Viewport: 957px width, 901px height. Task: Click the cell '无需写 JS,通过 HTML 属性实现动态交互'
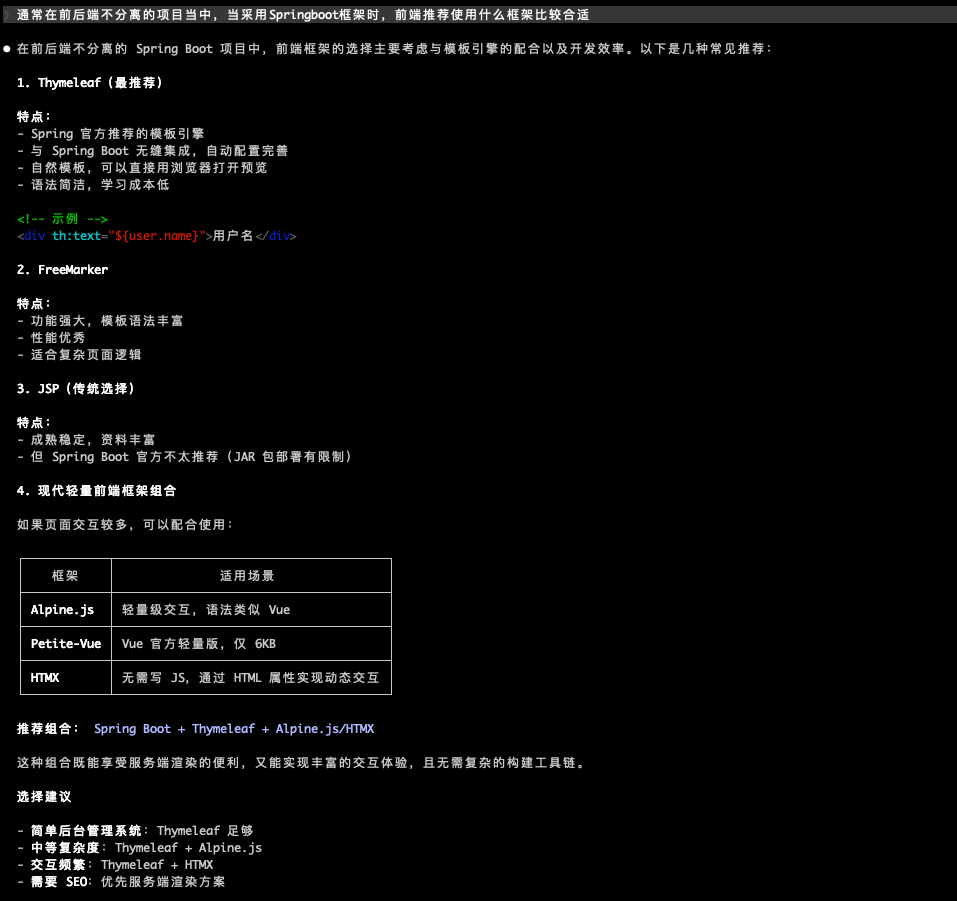tap(251, 678)
